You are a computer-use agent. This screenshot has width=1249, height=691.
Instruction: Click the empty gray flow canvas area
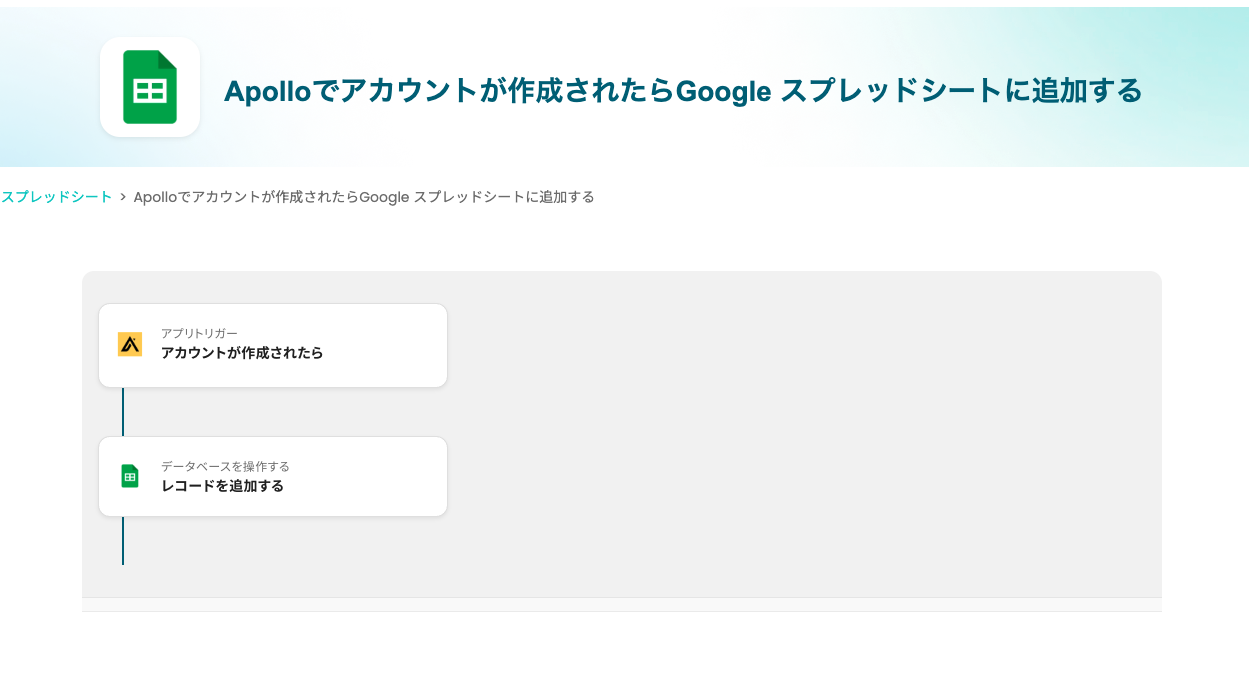[x=800, y=430]
